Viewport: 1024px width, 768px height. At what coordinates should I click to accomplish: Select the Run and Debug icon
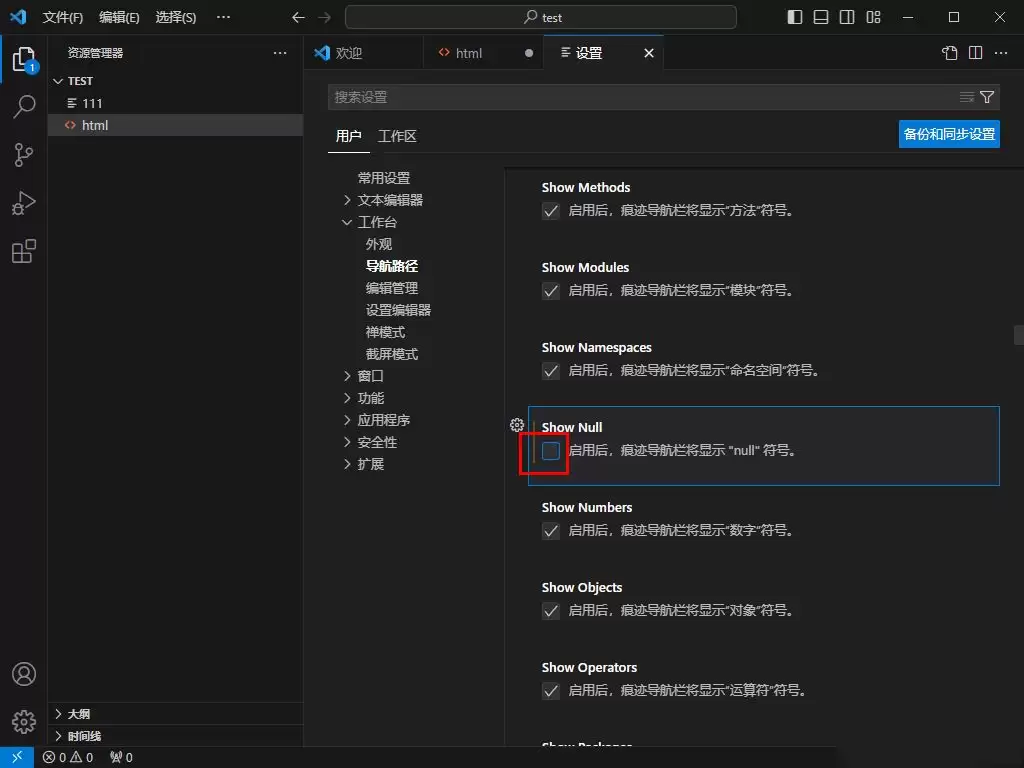24,203
